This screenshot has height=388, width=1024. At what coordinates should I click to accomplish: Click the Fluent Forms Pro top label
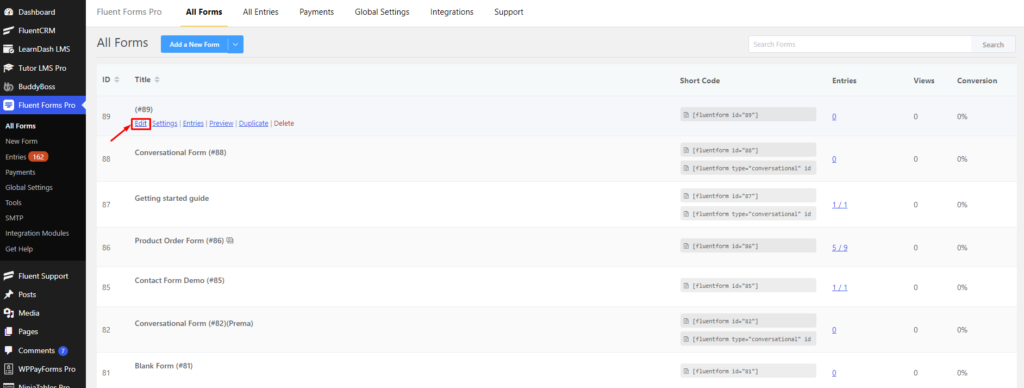[x=129, y=12]
